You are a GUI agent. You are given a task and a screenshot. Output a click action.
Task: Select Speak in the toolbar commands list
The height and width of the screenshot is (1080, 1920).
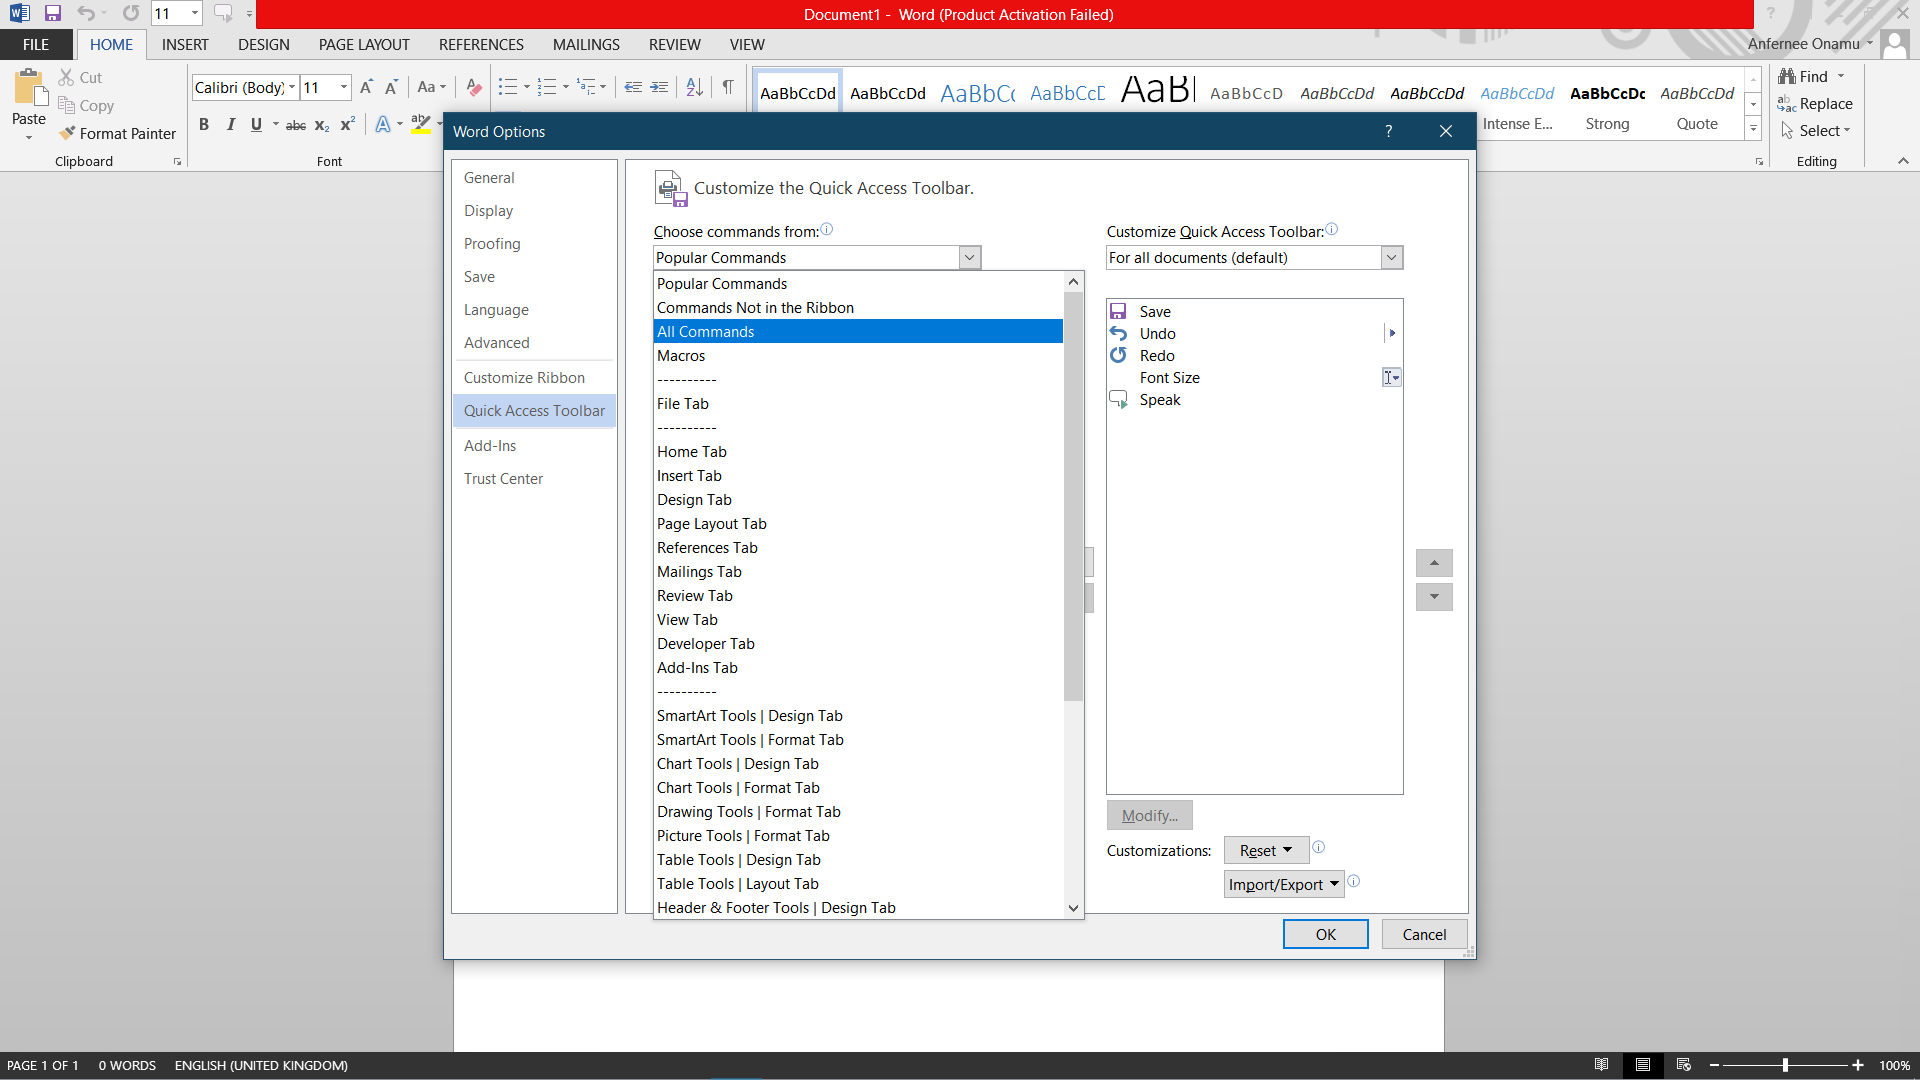click(x=1160, y=400)
